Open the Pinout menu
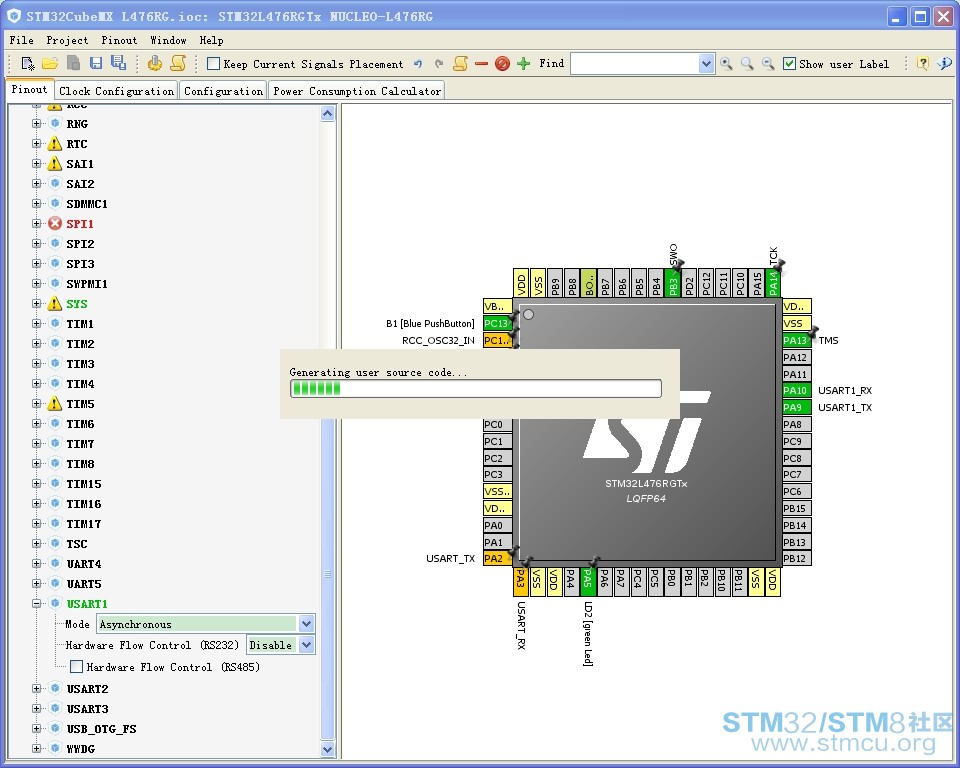Image resolution: width=960 pixels, height=768 pixels. coord(119,40)
